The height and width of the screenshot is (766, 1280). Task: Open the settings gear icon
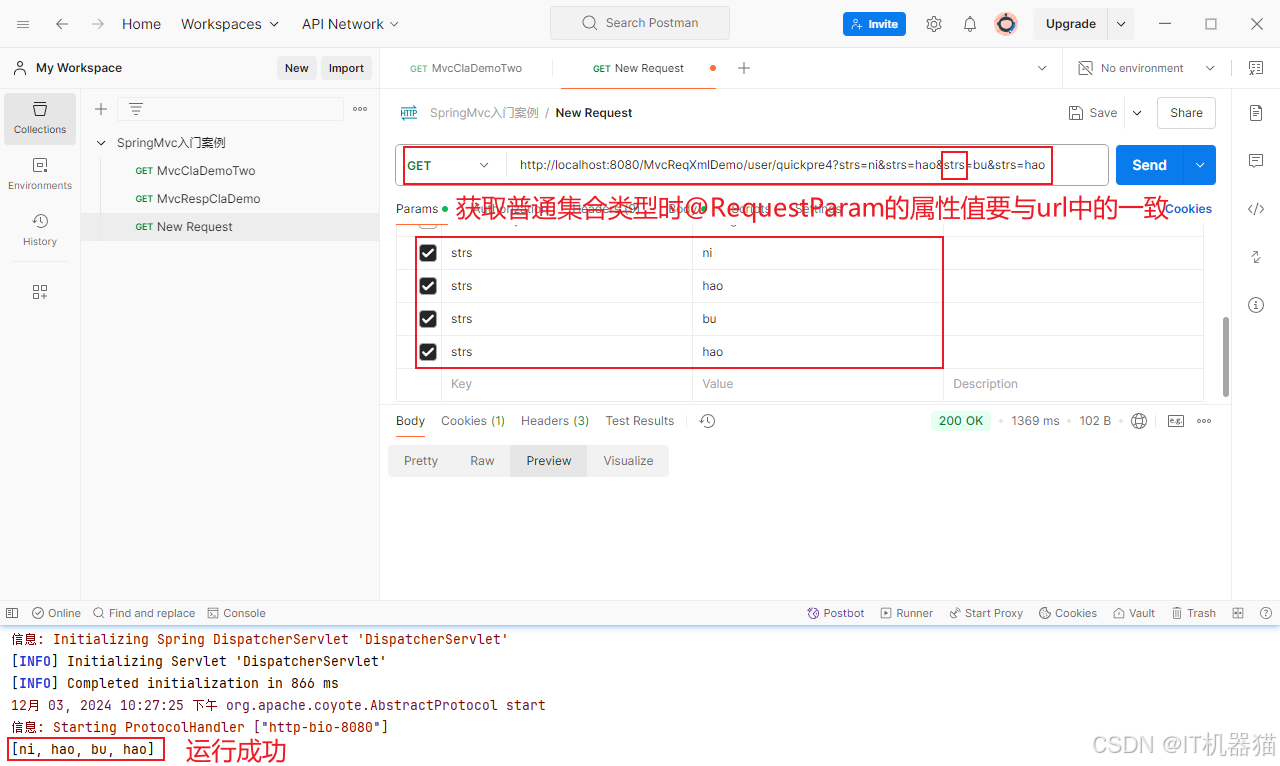click(934, 24)
